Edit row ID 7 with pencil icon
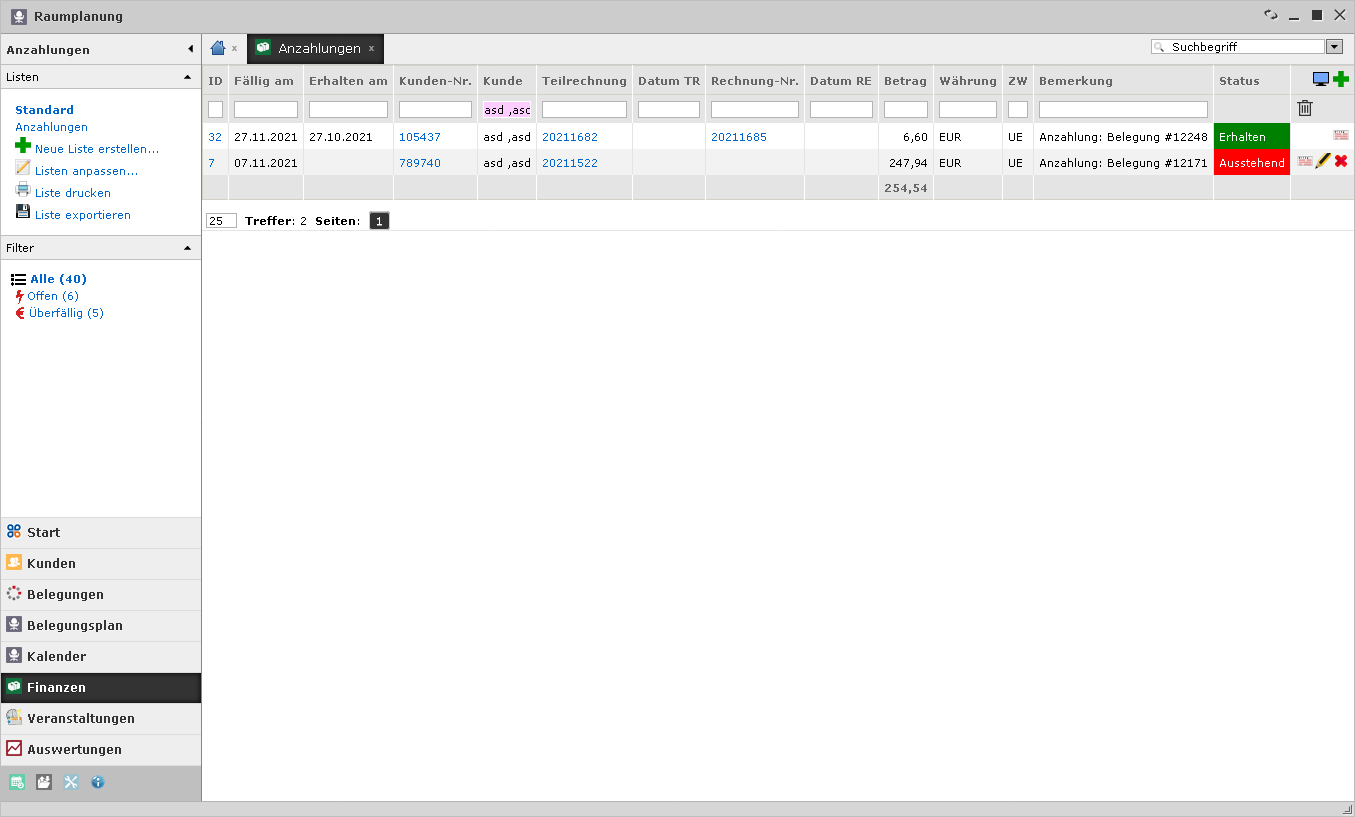The image size is (1355, 817). tap(1323, 161)
